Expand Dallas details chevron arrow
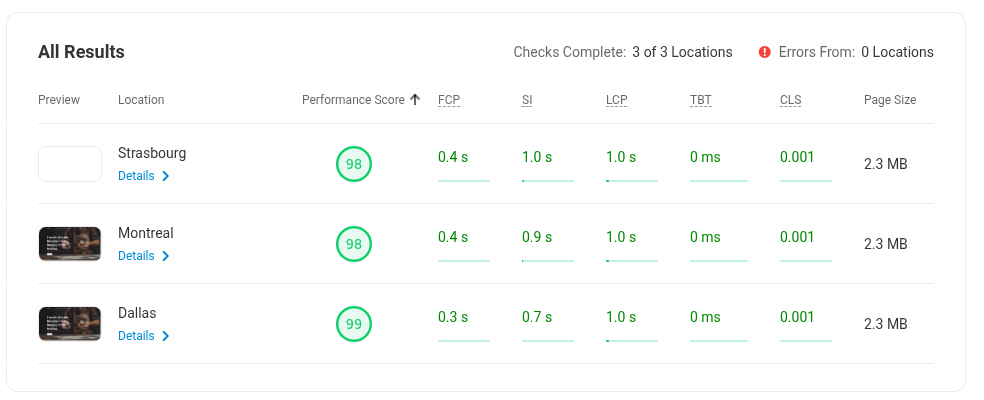984x400 pixels. point(166,336)
